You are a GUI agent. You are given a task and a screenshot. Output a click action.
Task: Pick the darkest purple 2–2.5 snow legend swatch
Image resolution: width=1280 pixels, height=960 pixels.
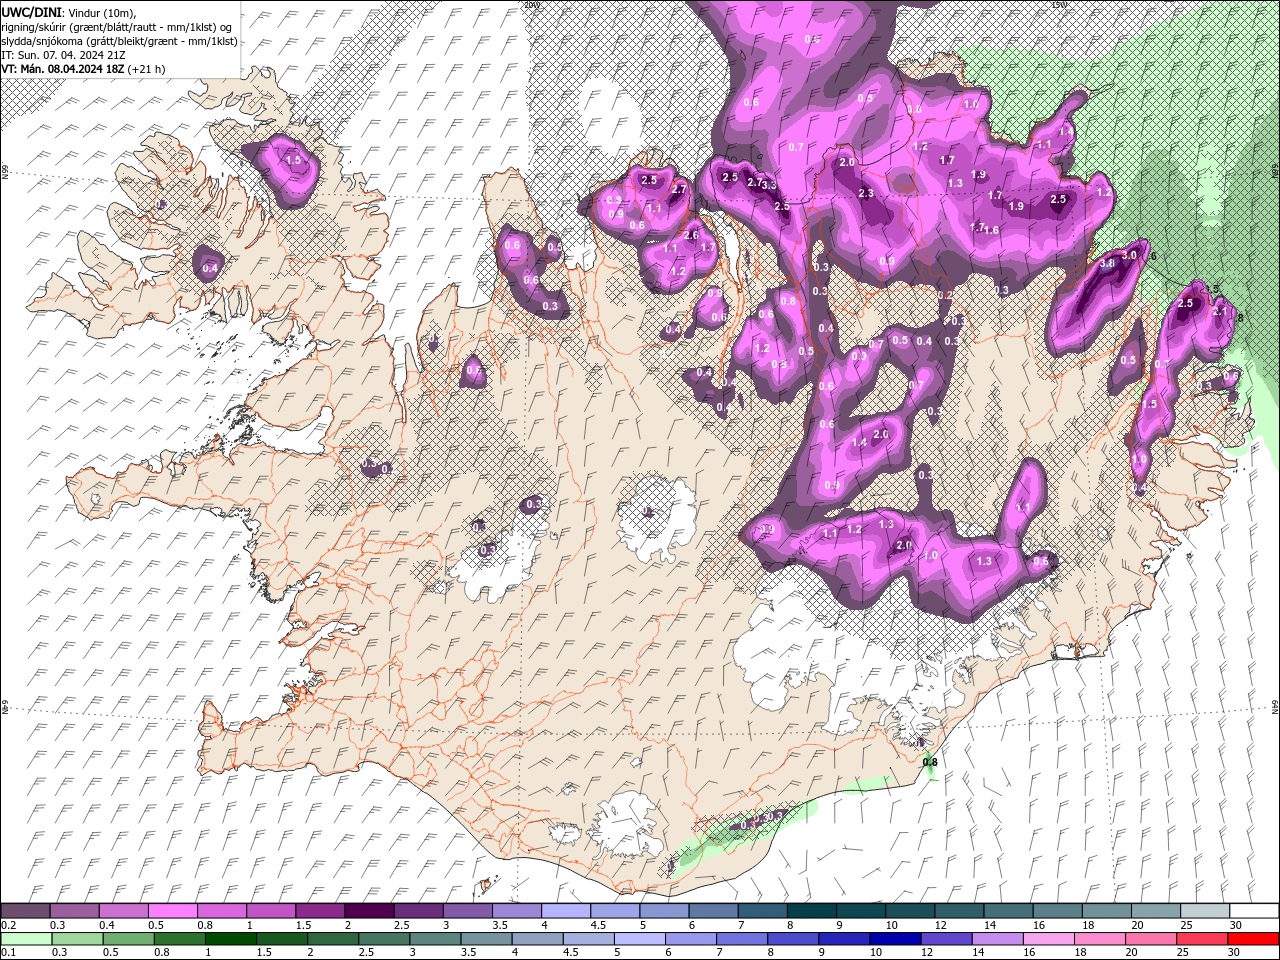tap(369, 911)
